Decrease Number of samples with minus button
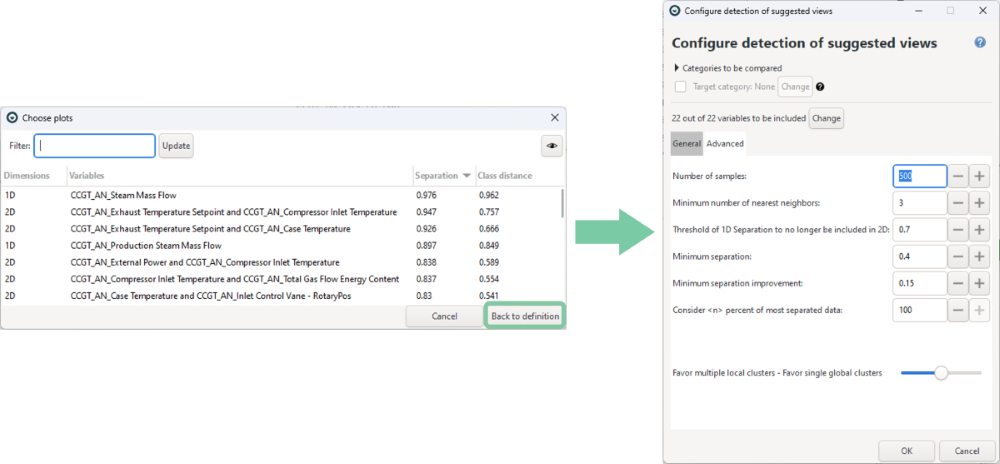 coord(958,176)
